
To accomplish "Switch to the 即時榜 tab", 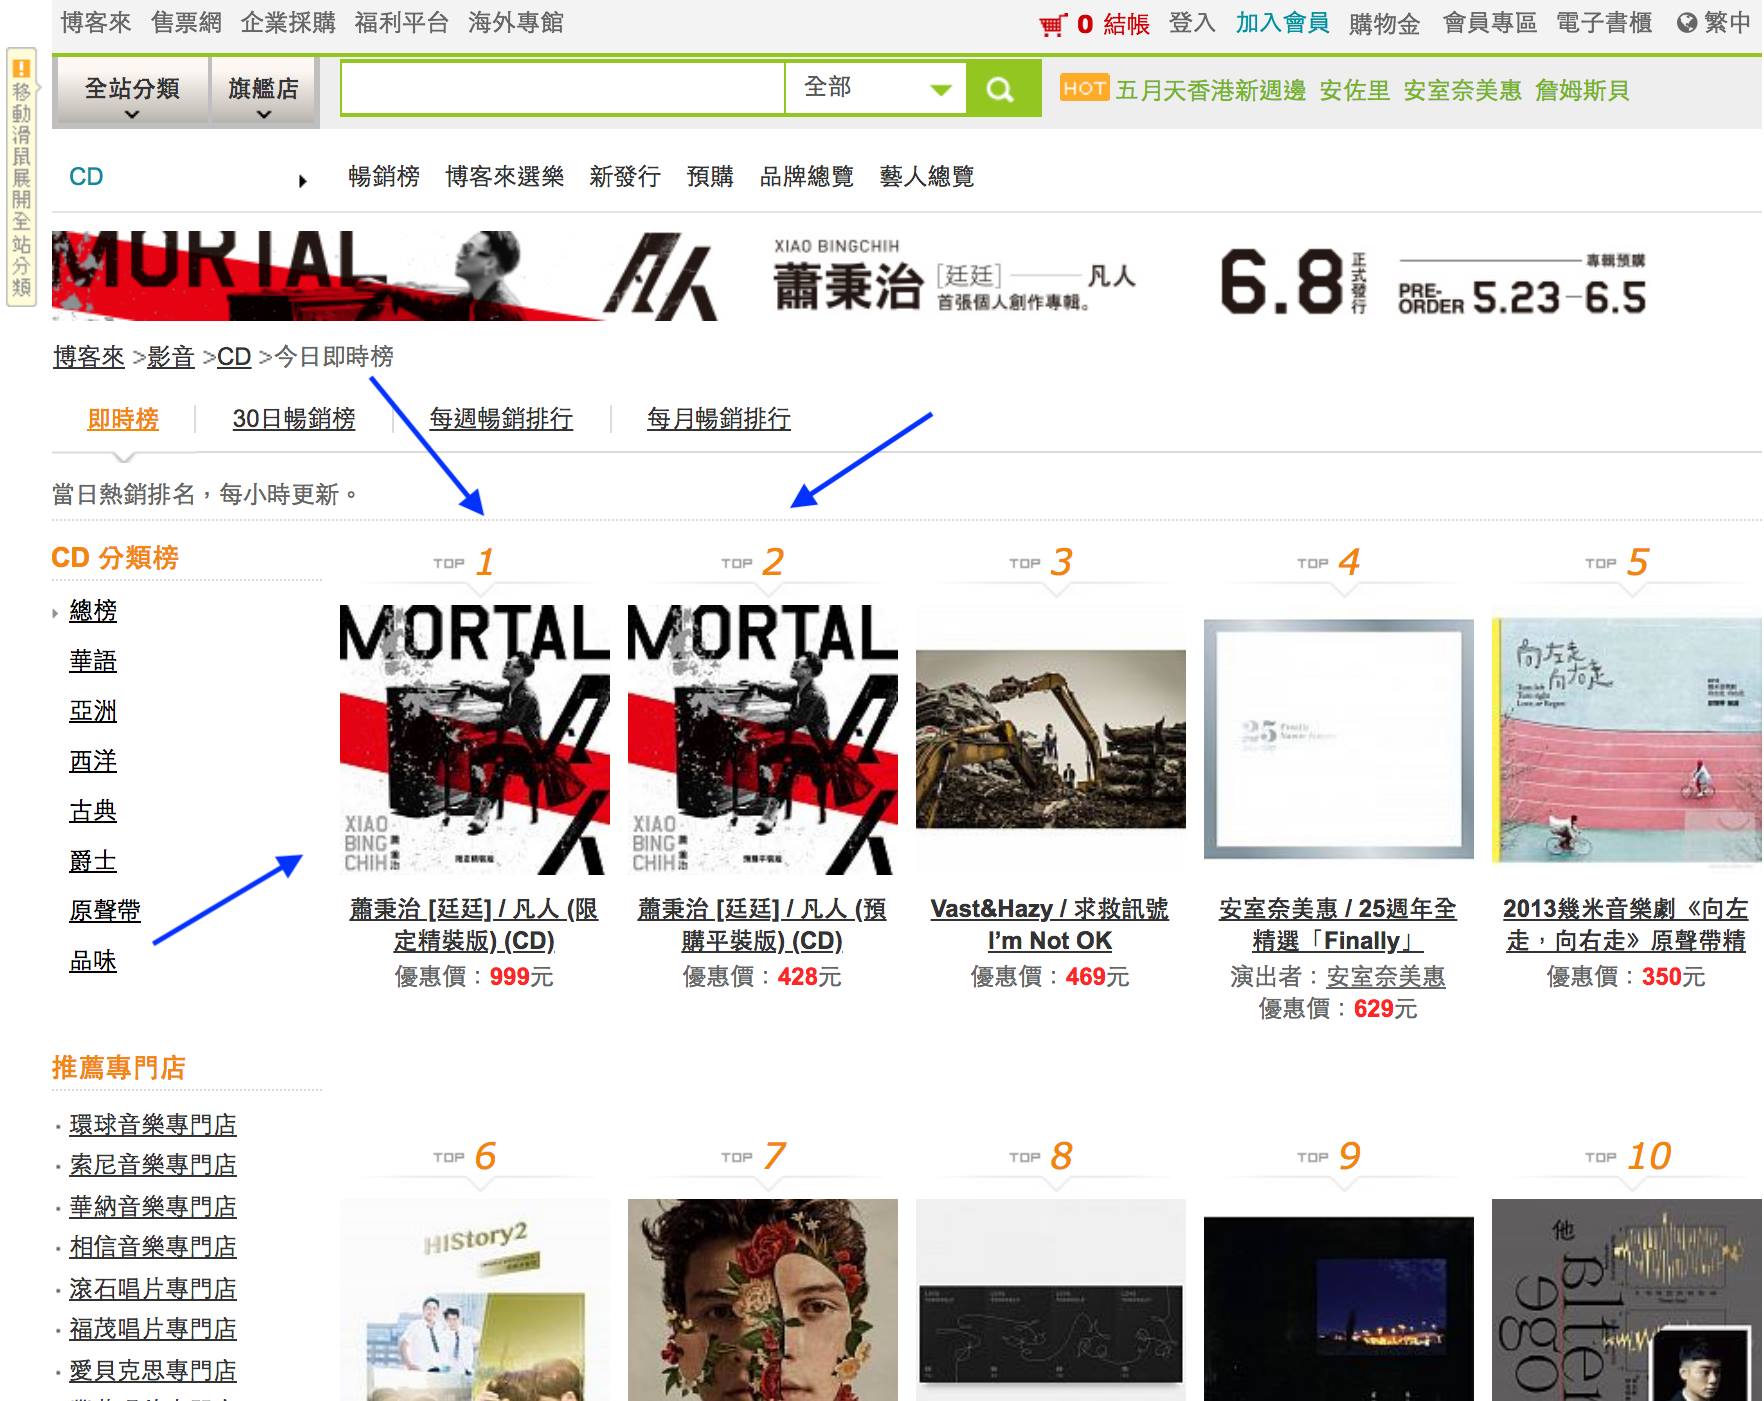I will point(123,419).
